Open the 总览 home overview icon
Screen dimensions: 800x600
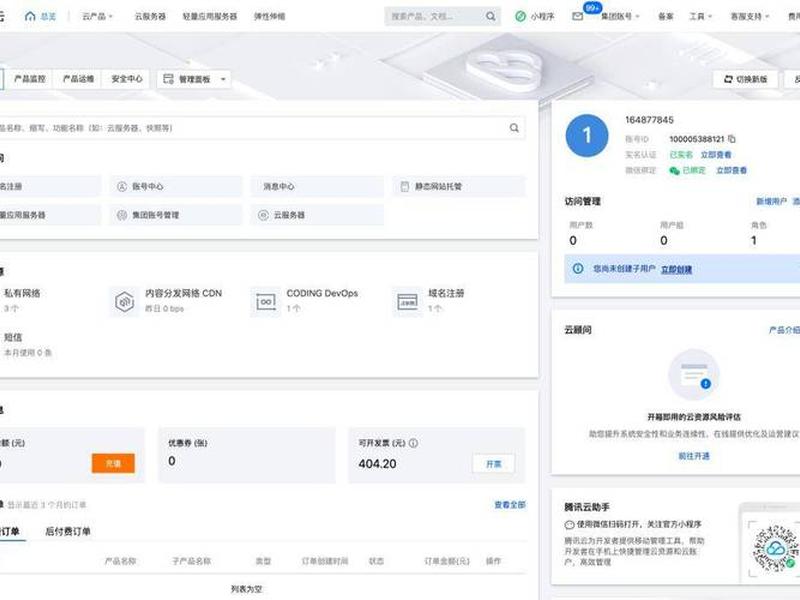click(x=30, y=16)
